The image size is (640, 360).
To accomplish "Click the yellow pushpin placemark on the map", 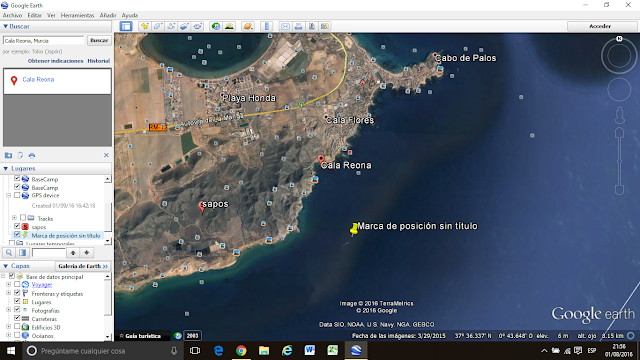I will tap(354, 229).
